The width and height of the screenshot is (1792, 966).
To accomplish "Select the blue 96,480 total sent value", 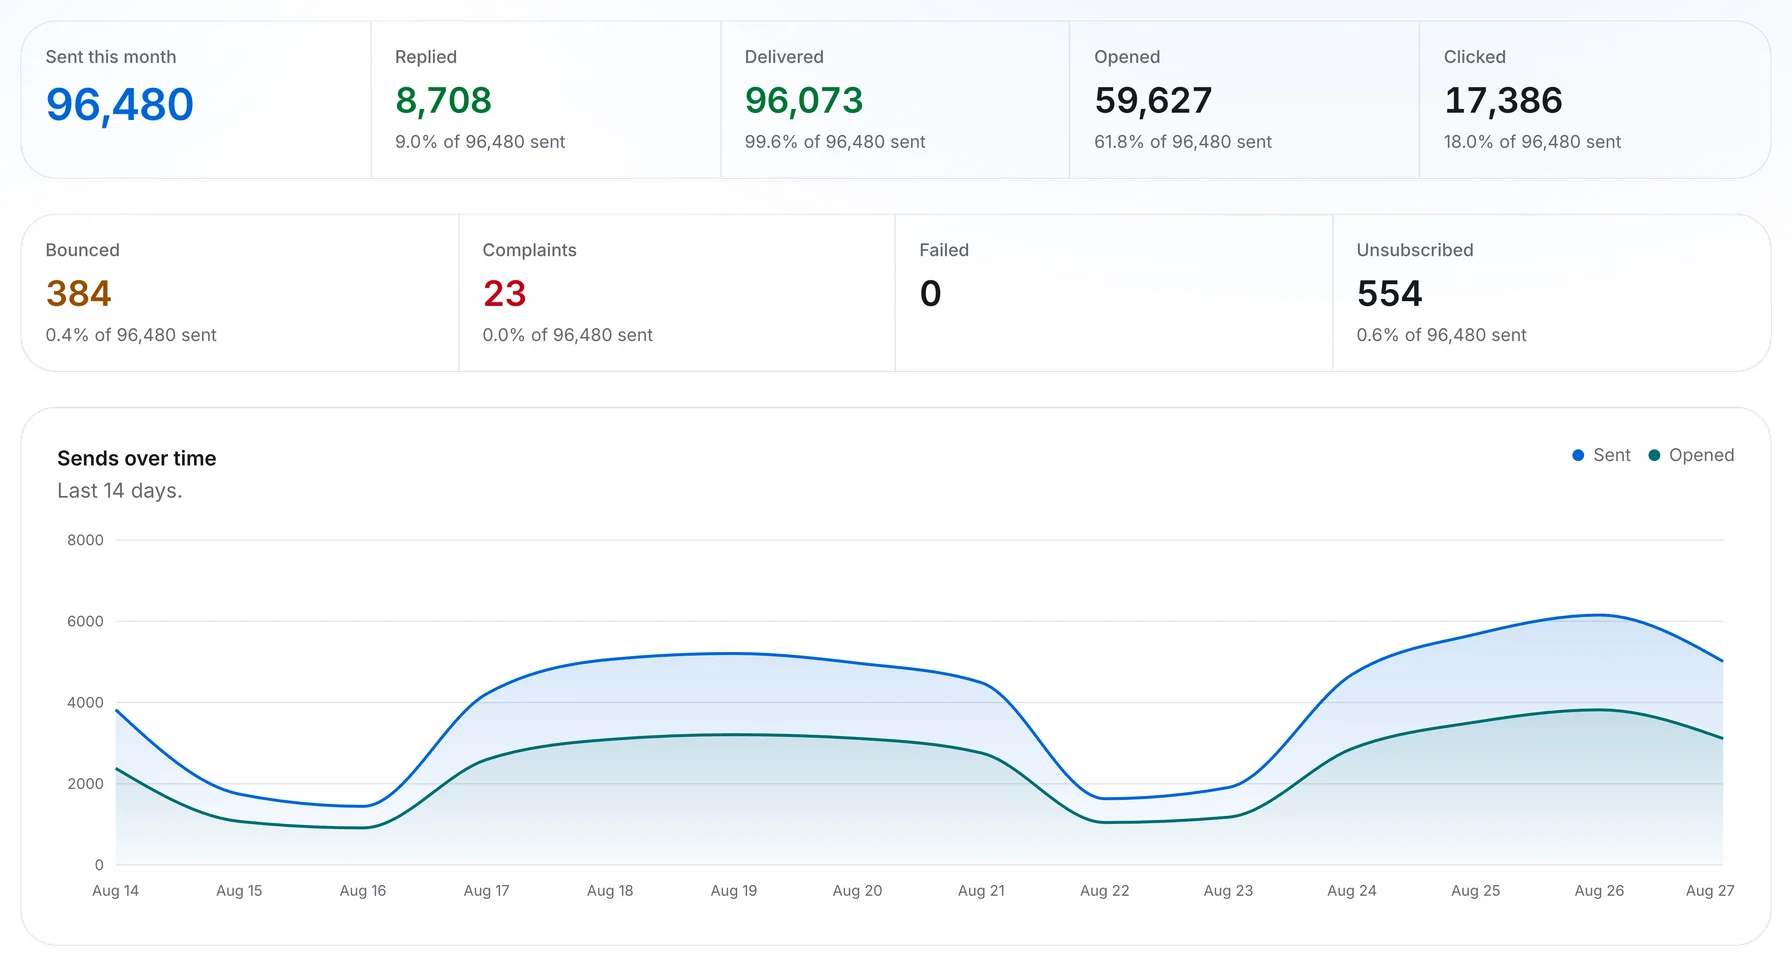I will tap(120, 104).
